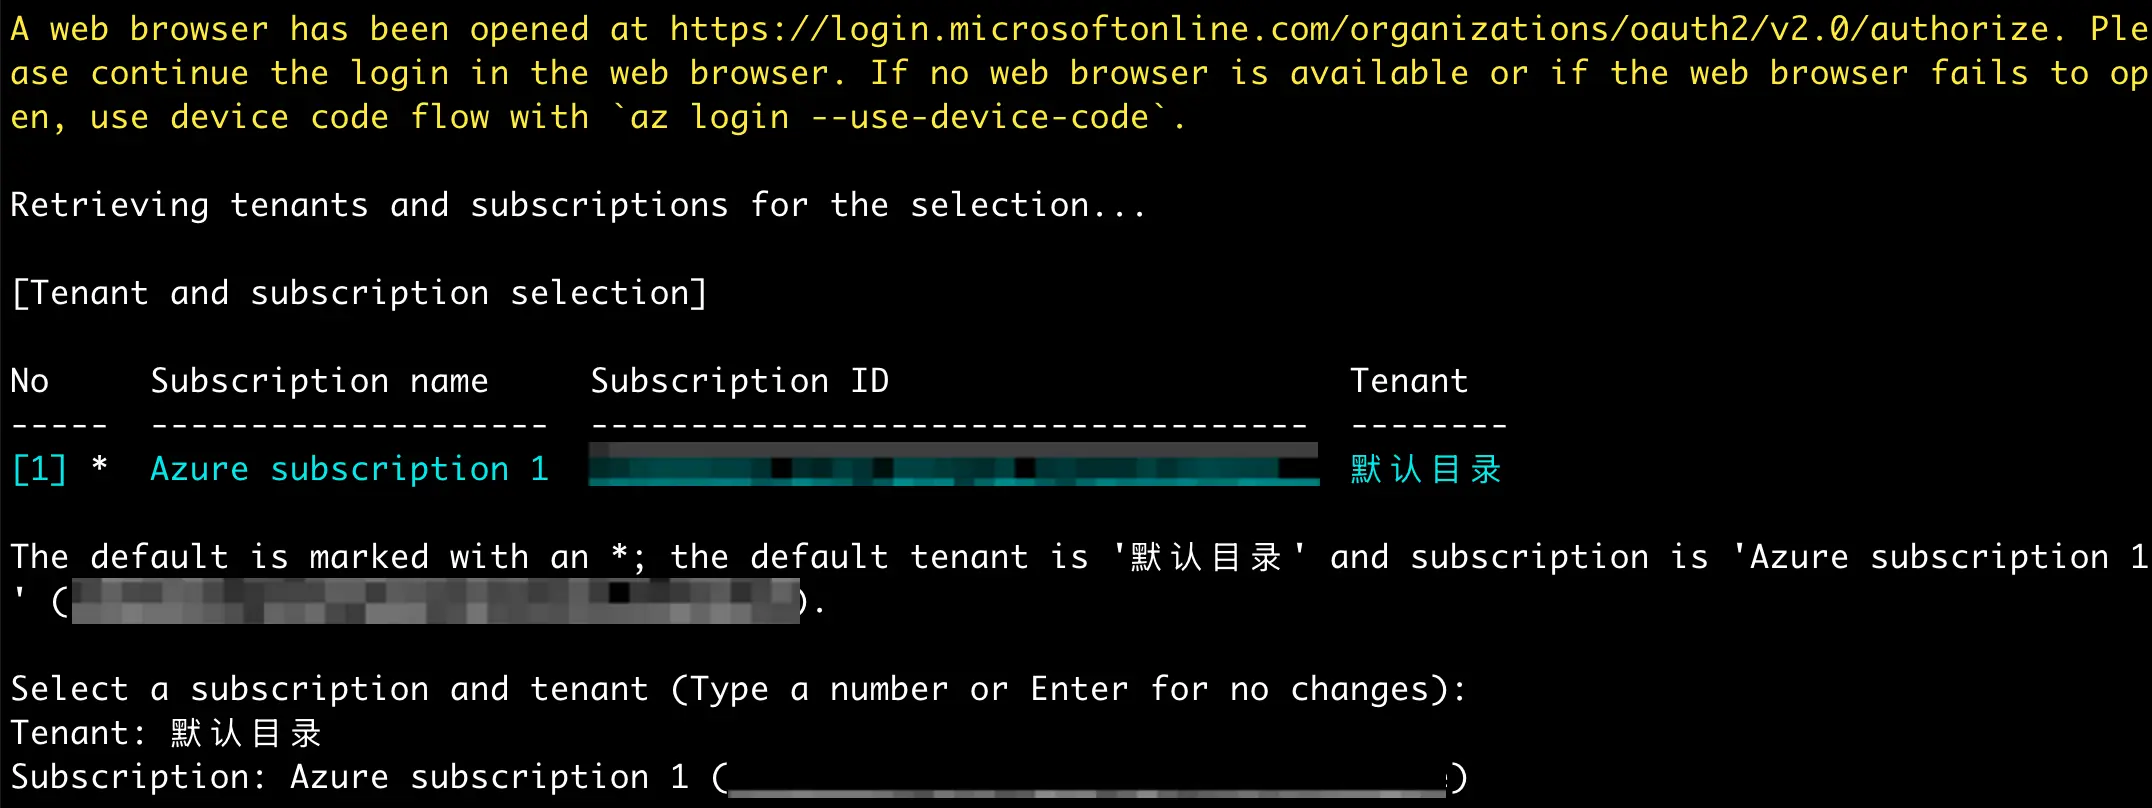This screenshot has height=808, width=2152.
Task: Click the cyan tenant name 默认目录 in the table
Action: (x=1425, y=469)
